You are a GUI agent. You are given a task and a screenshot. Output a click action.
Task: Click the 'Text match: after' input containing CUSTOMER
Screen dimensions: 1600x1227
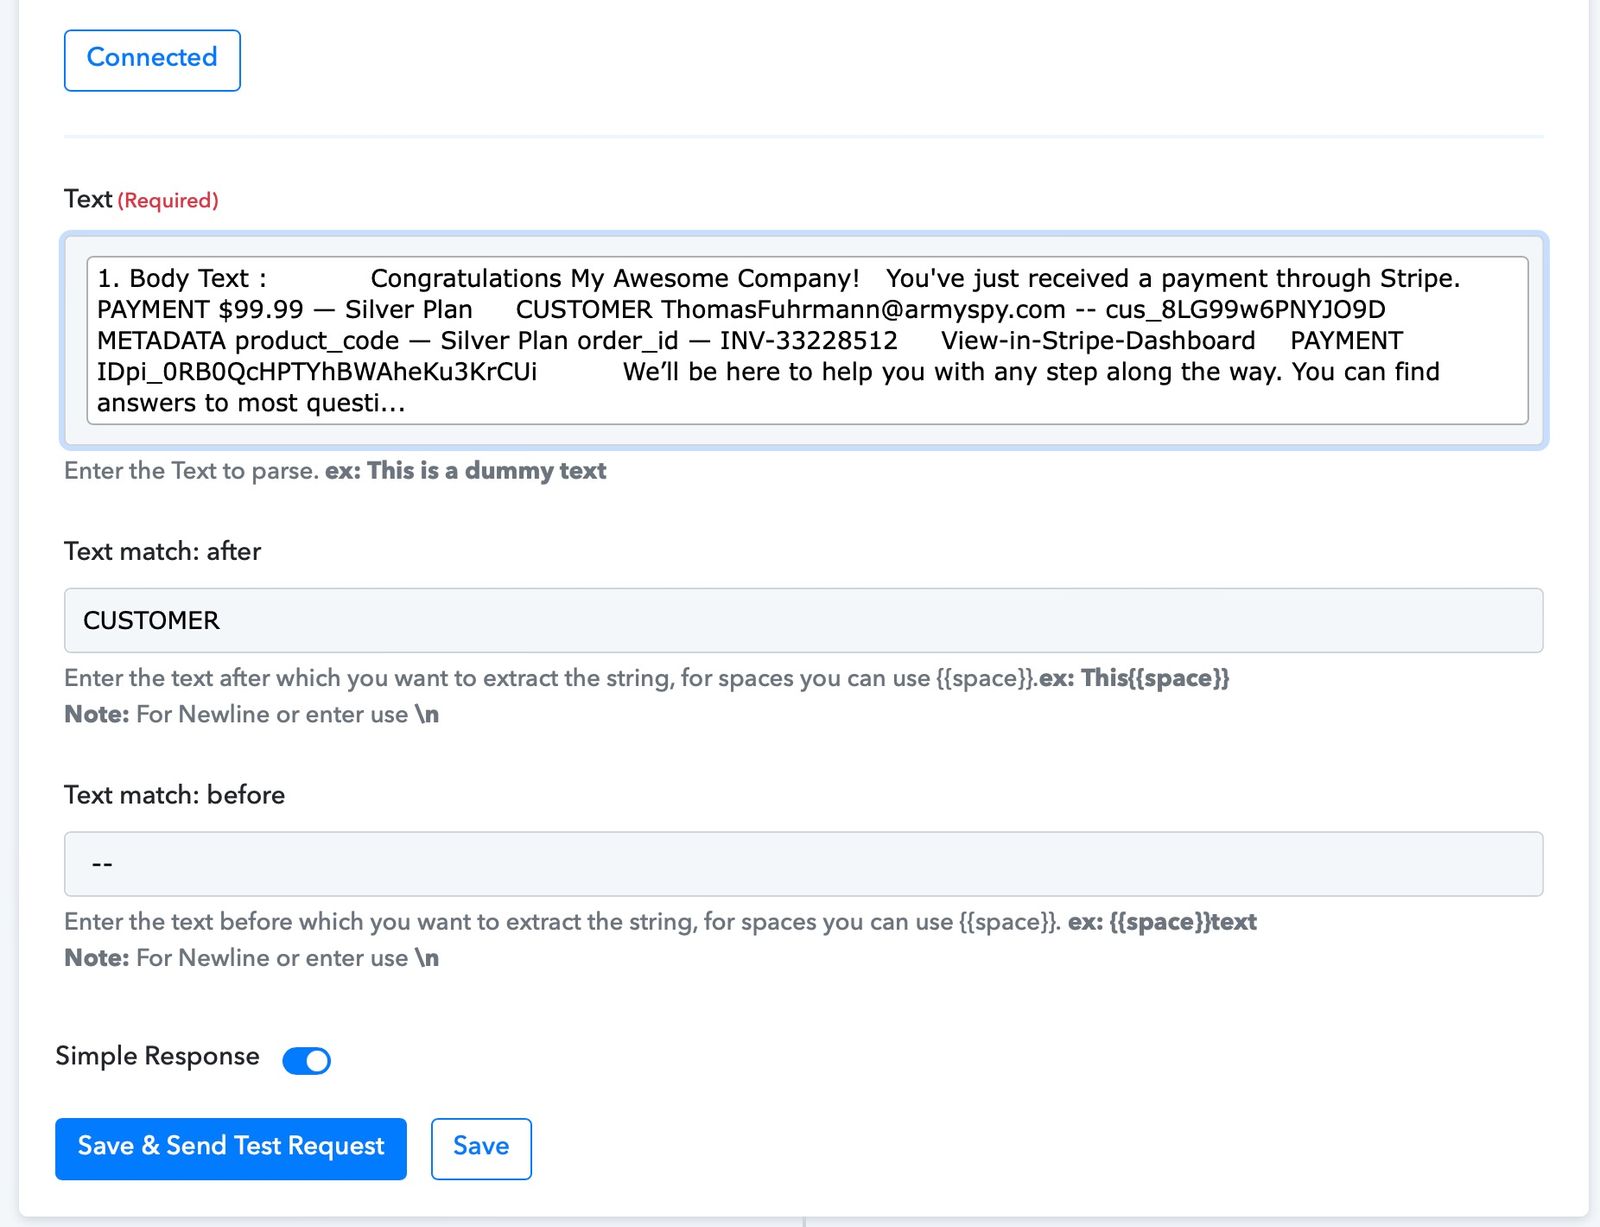[x=803, y=620]
